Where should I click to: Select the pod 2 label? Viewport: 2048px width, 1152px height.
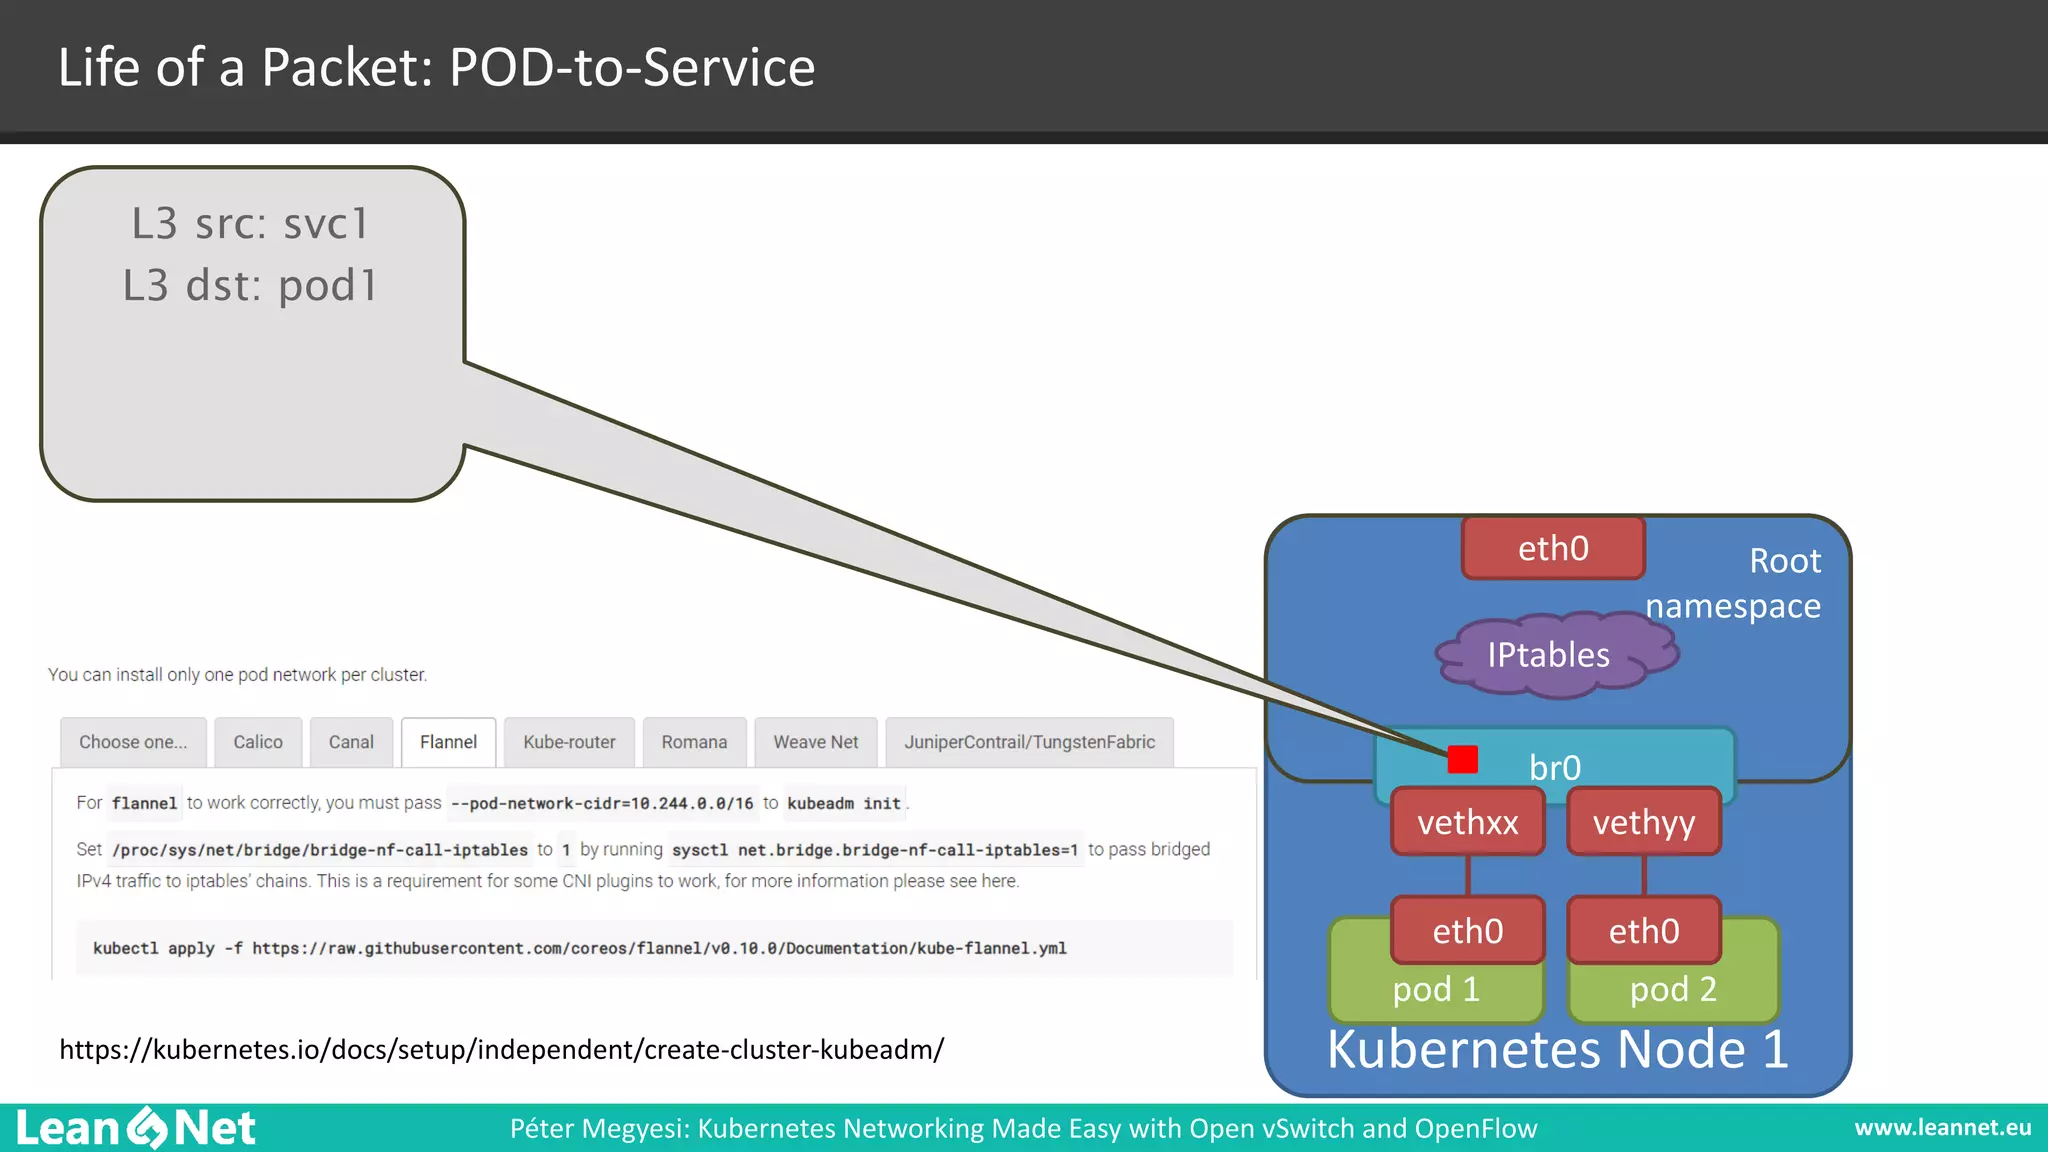click(1673, 989)
